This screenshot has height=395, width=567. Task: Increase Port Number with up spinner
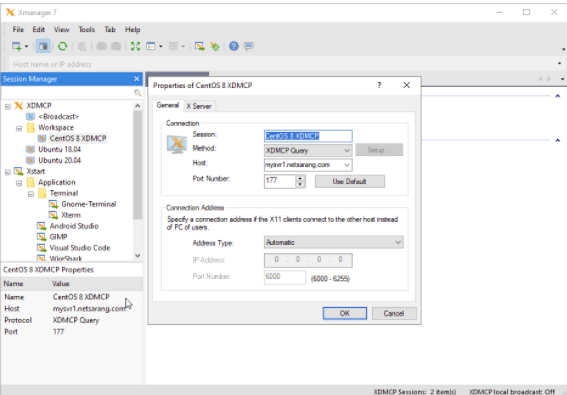tap(300, 178)
